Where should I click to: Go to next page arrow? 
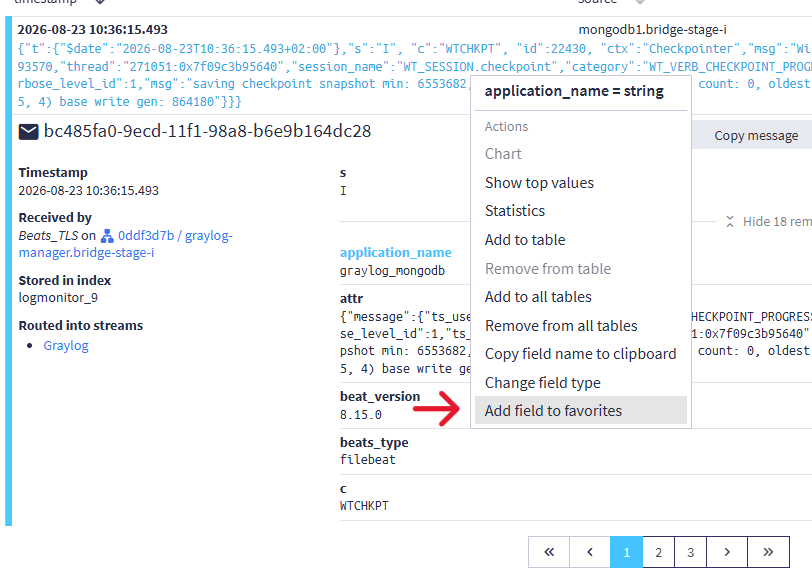727,552
